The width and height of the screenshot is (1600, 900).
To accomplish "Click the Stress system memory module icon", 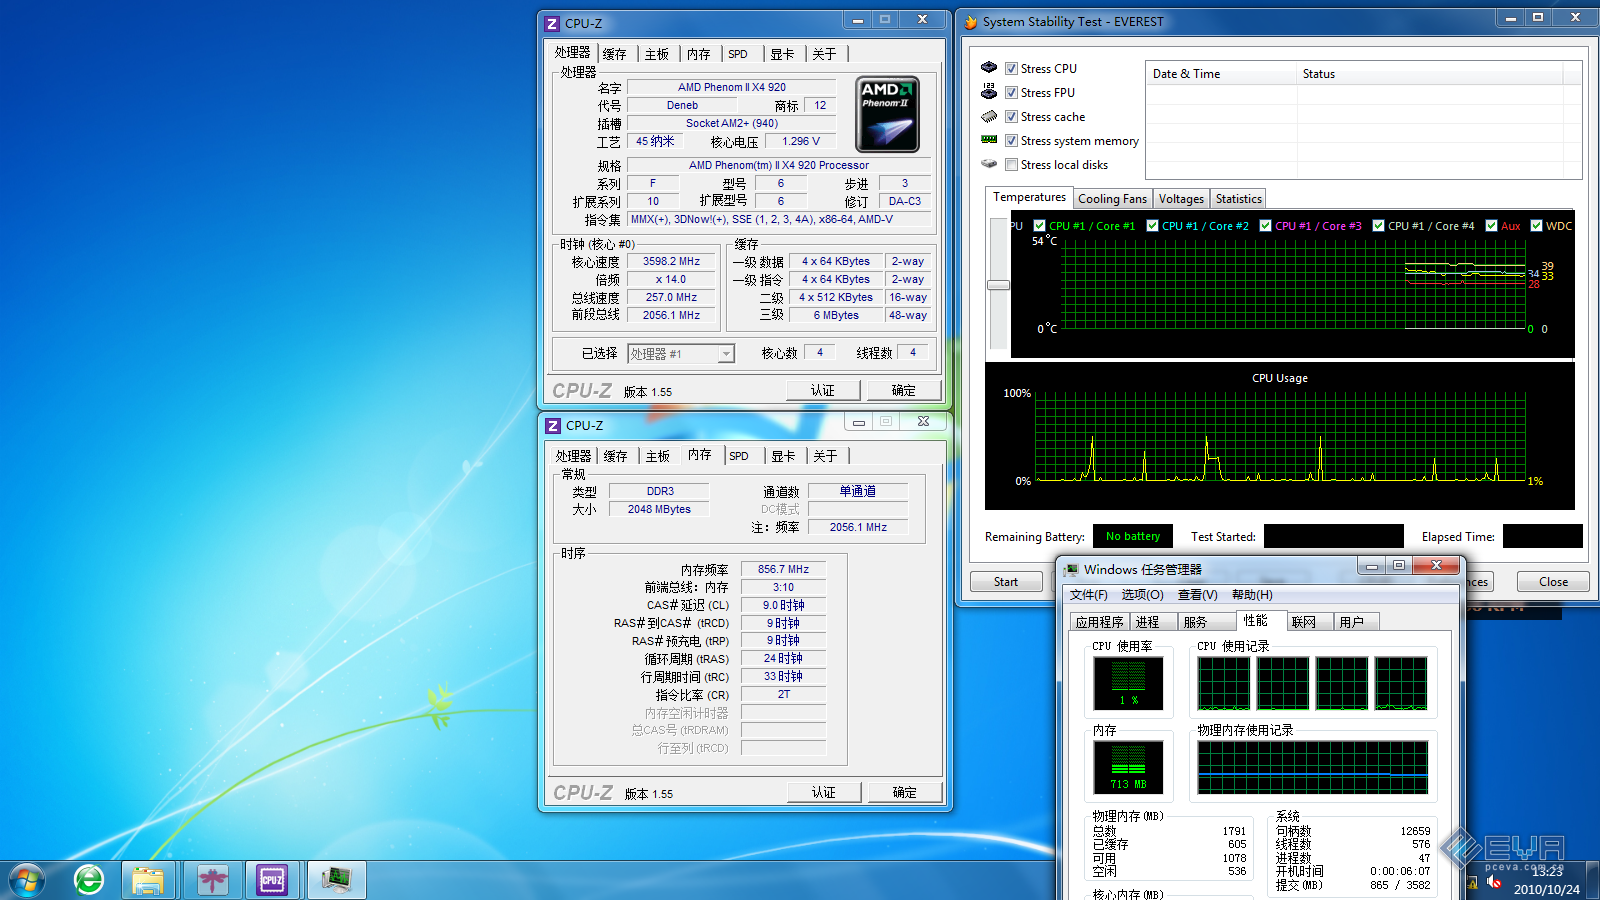I will pyautogui.click(x=989, y=140).
